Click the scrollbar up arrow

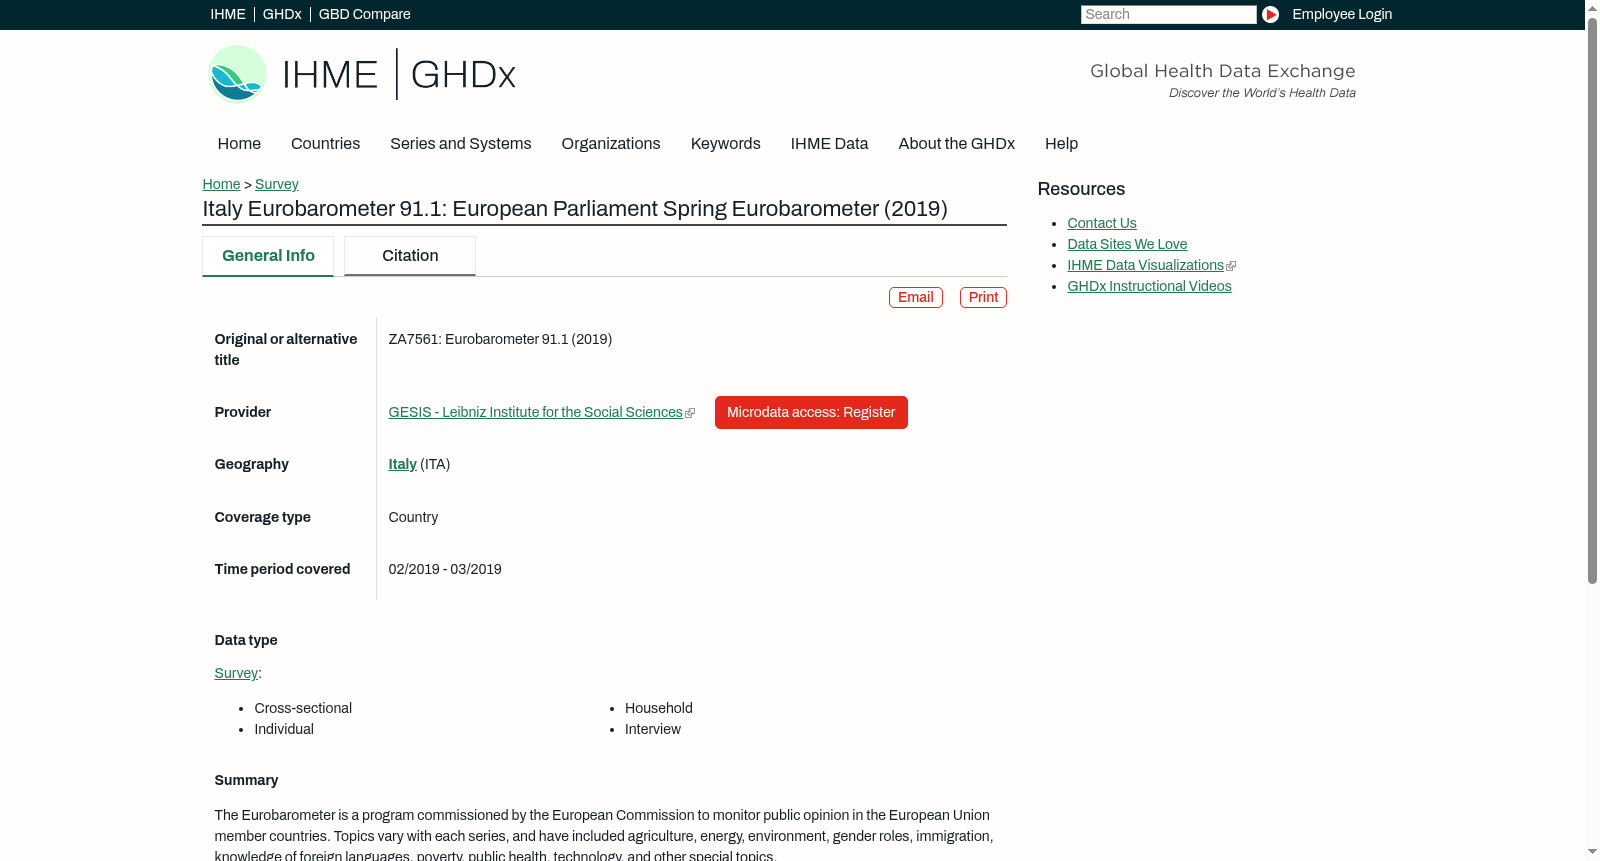pyautogui.click(x=1592, y=7)
